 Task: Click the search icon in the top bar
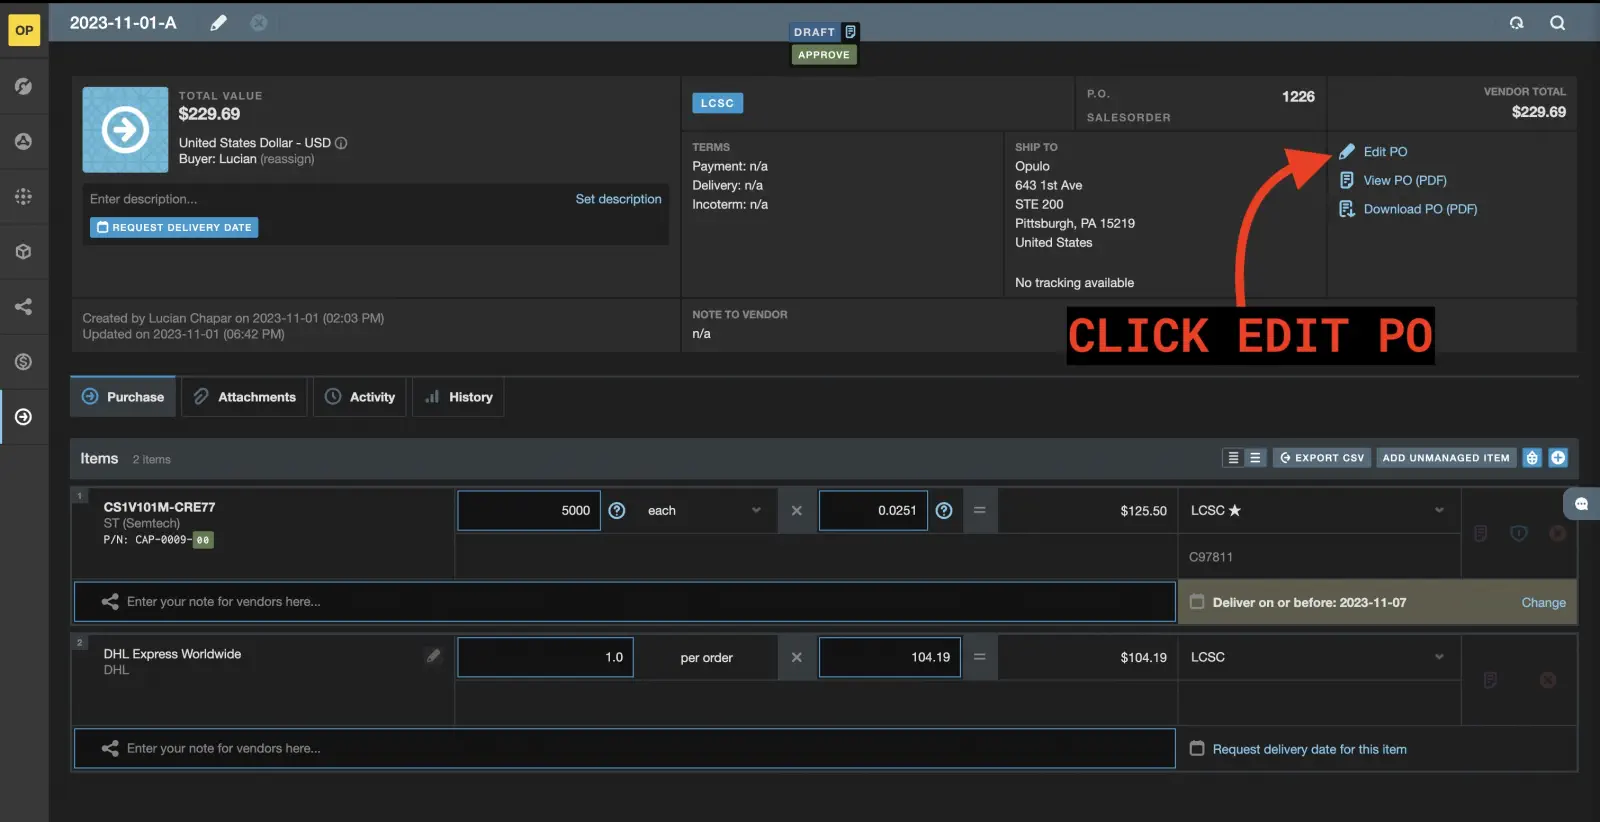(1557, 23)
